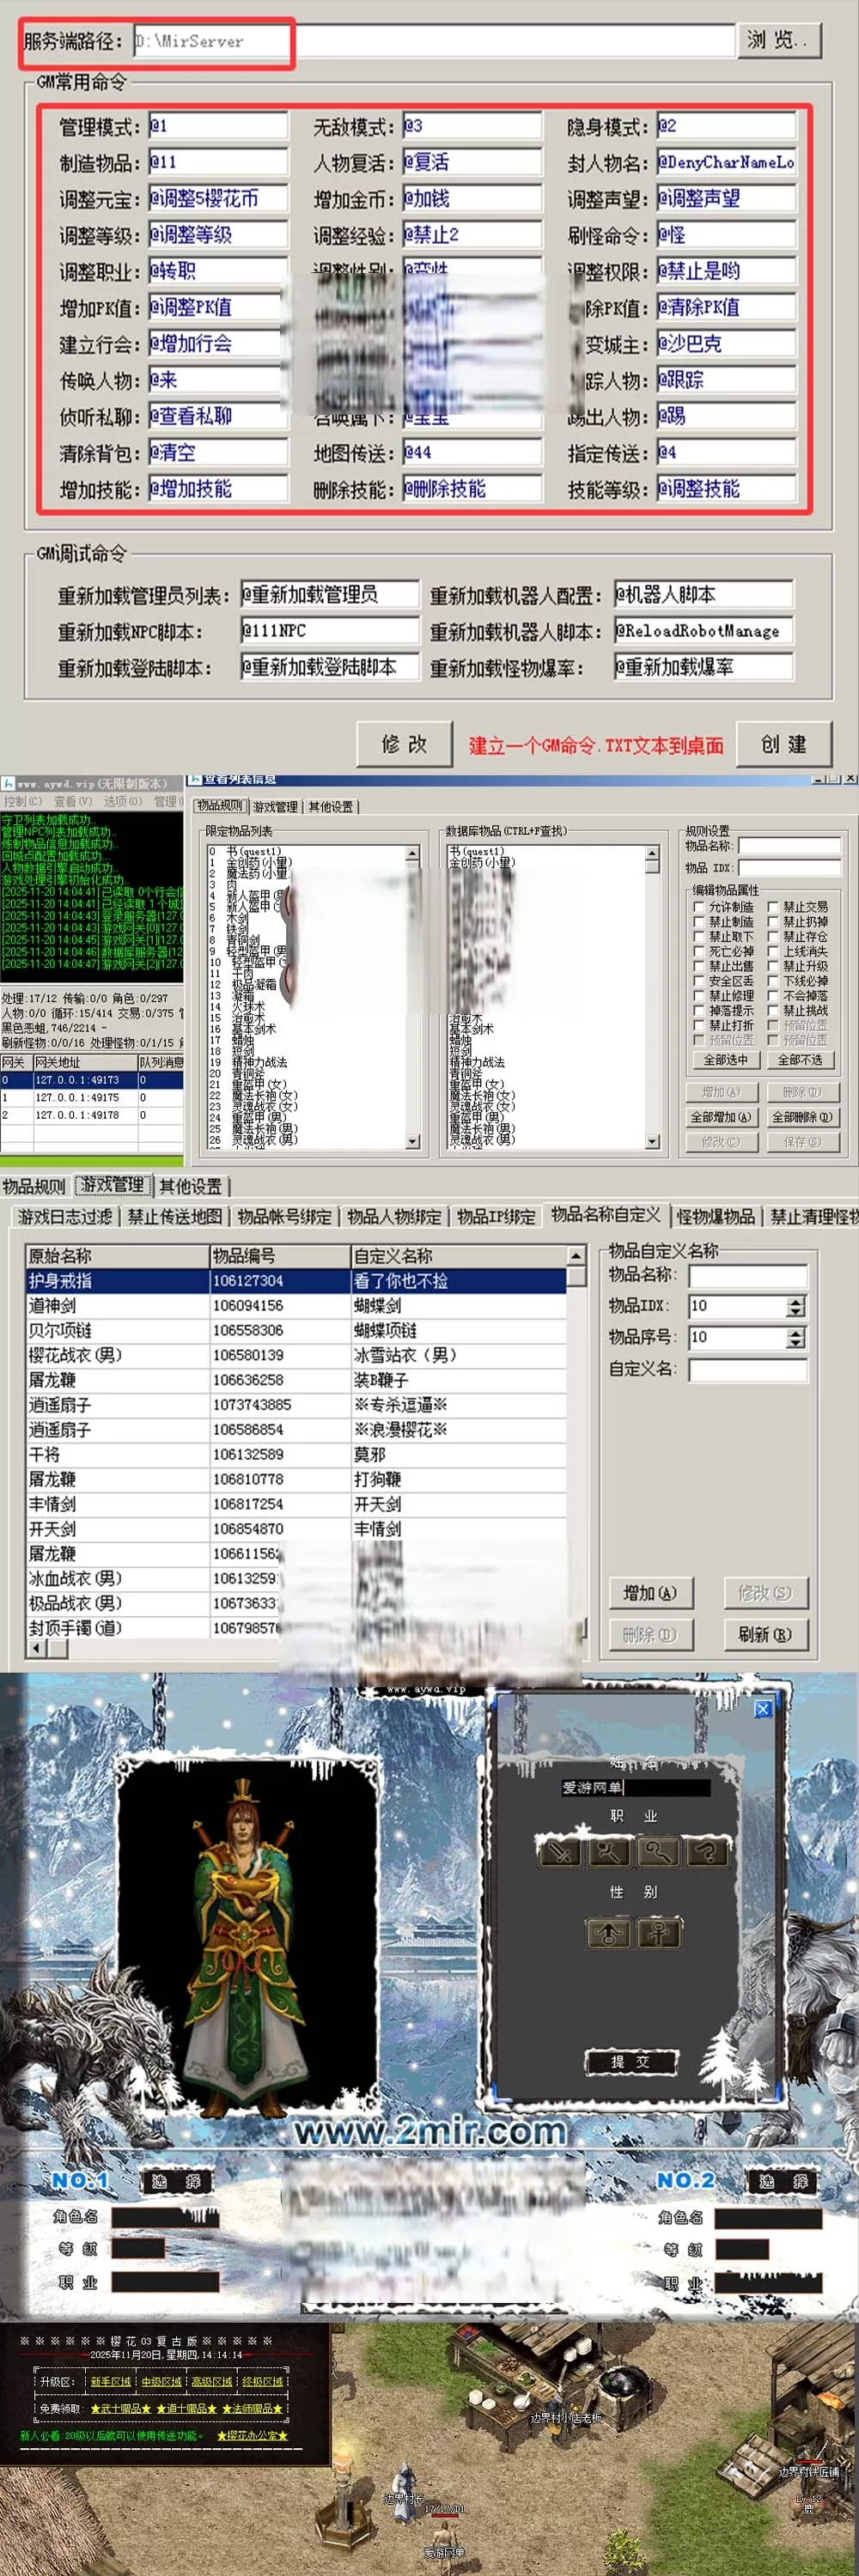Check the 死亡必掉 option
The width and height of the screenshot is (859, 2576).
tap(699, 952)
